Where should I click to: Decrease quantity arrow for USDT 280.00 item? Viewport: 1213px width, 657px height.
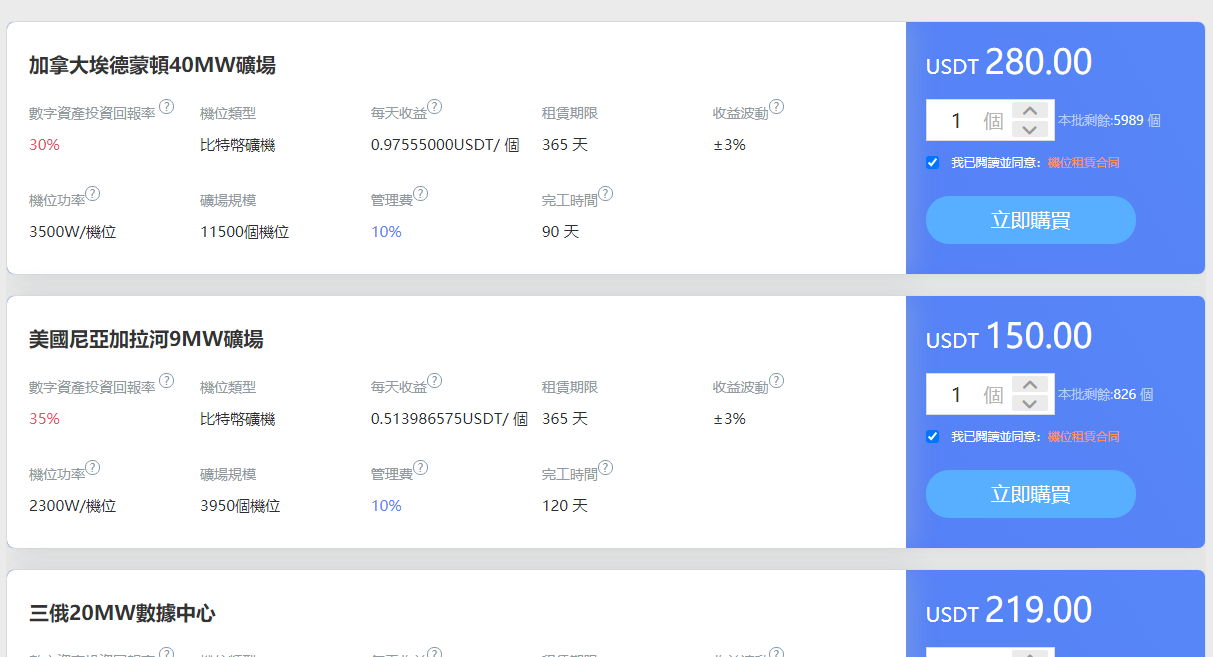(x=1030, y=130)
